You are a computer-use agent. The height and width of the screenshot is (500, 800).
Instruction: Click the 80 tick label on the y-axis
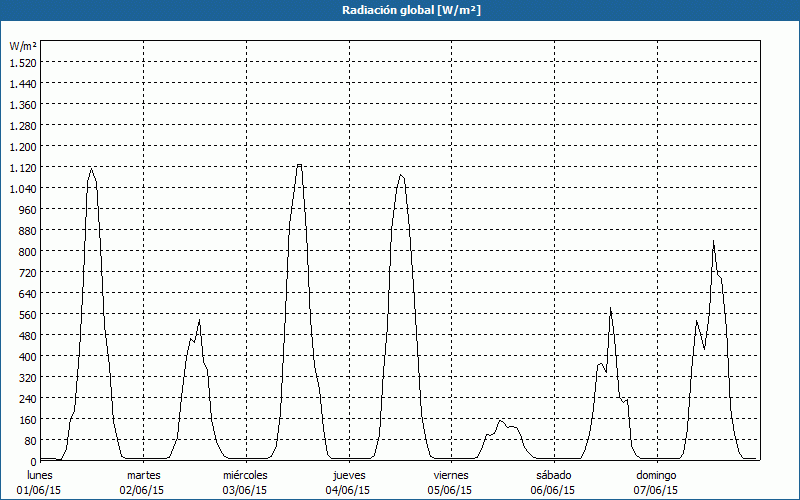tap(30, 440)
